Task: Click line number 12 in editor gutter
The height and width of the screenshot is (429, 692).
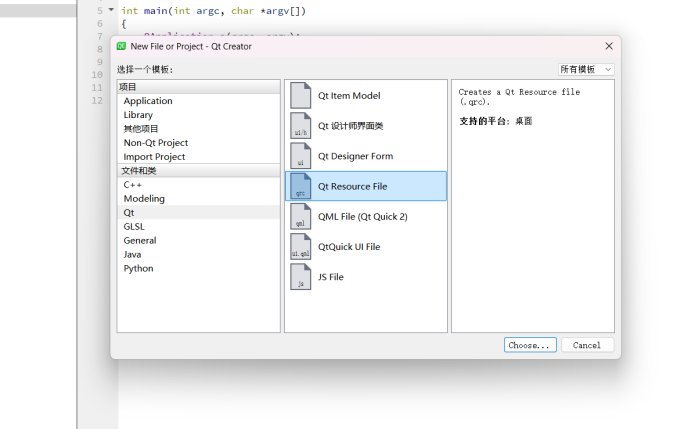Action: click(97, 100)
